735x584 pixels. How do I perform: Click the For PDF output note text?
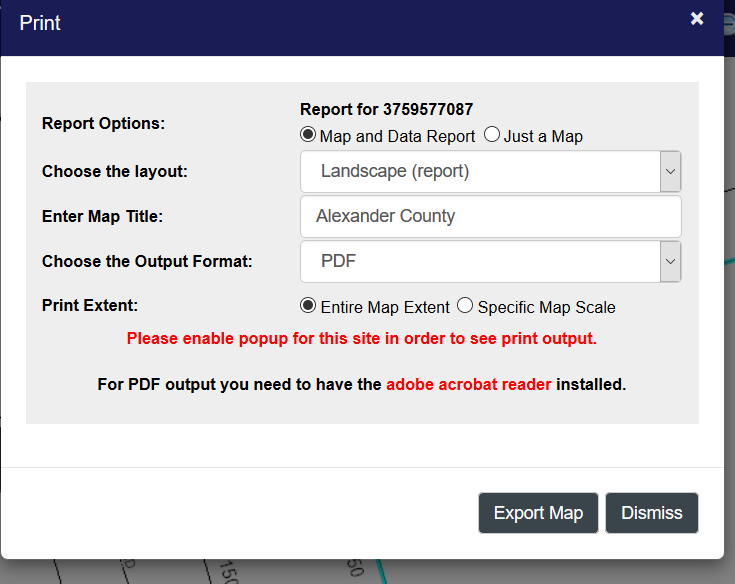pos(240,384)
